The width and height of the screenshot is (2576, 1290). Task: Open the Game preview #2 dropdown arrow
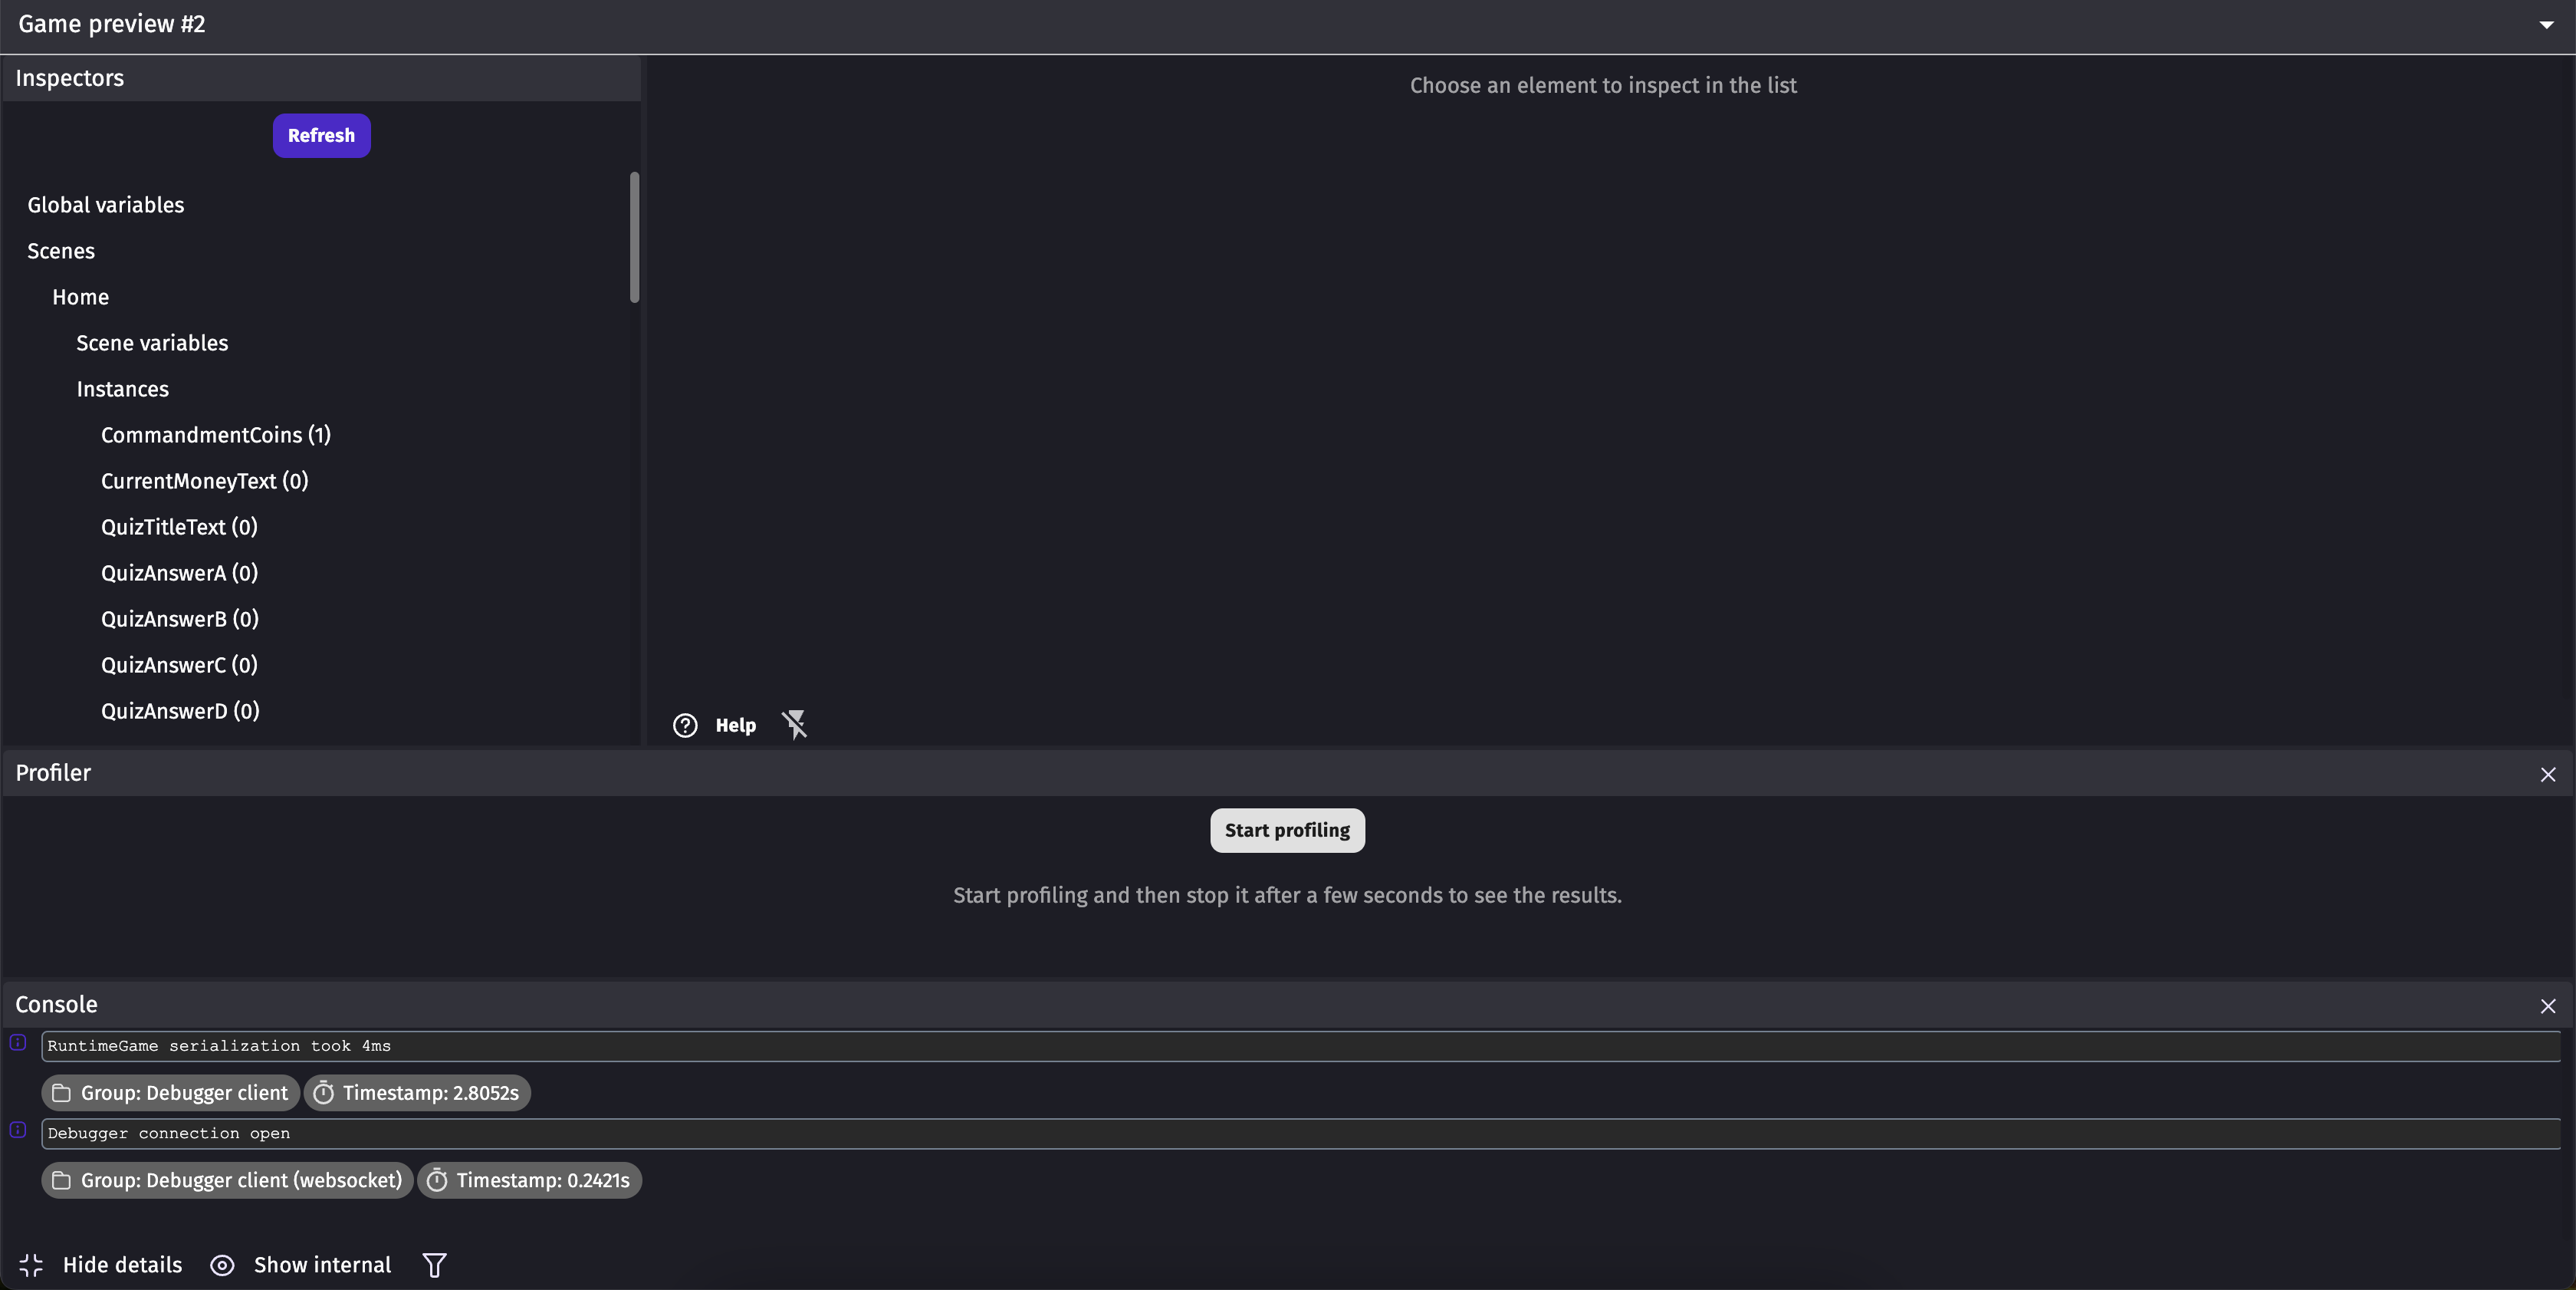tap(2546, 25)
